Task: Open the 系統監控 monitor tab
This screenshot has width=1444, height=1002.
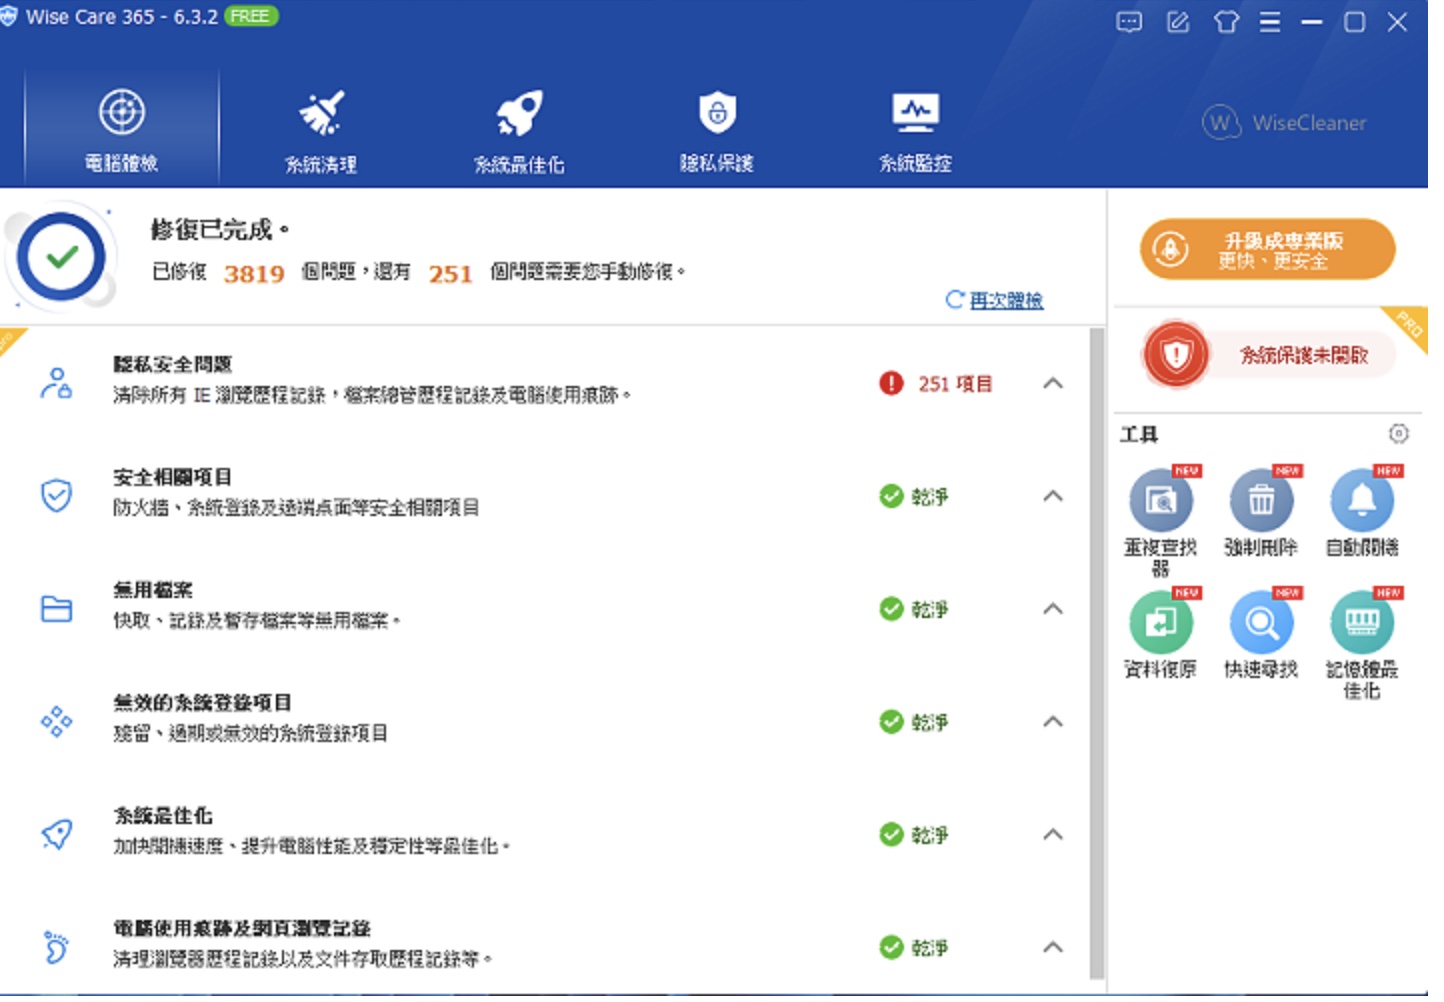Action: (x=915, y=130)
